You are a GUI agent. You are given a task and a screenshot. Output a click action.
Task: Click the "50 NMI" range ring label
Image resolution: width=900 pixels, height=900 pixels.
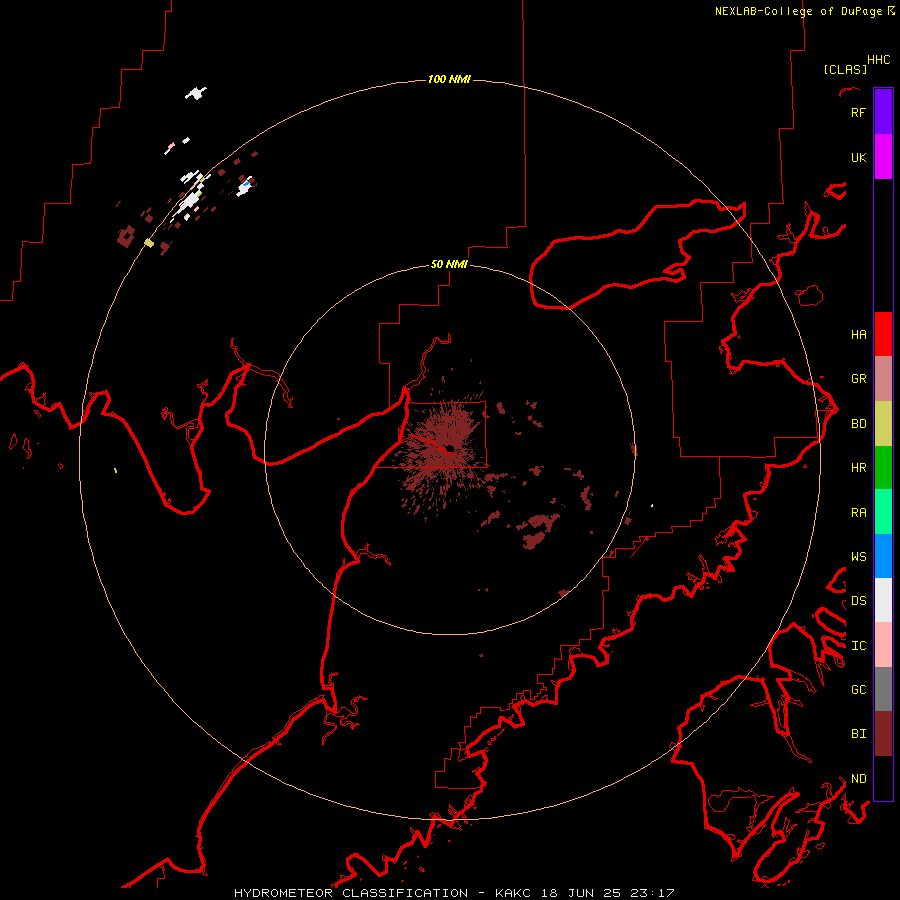449,264
